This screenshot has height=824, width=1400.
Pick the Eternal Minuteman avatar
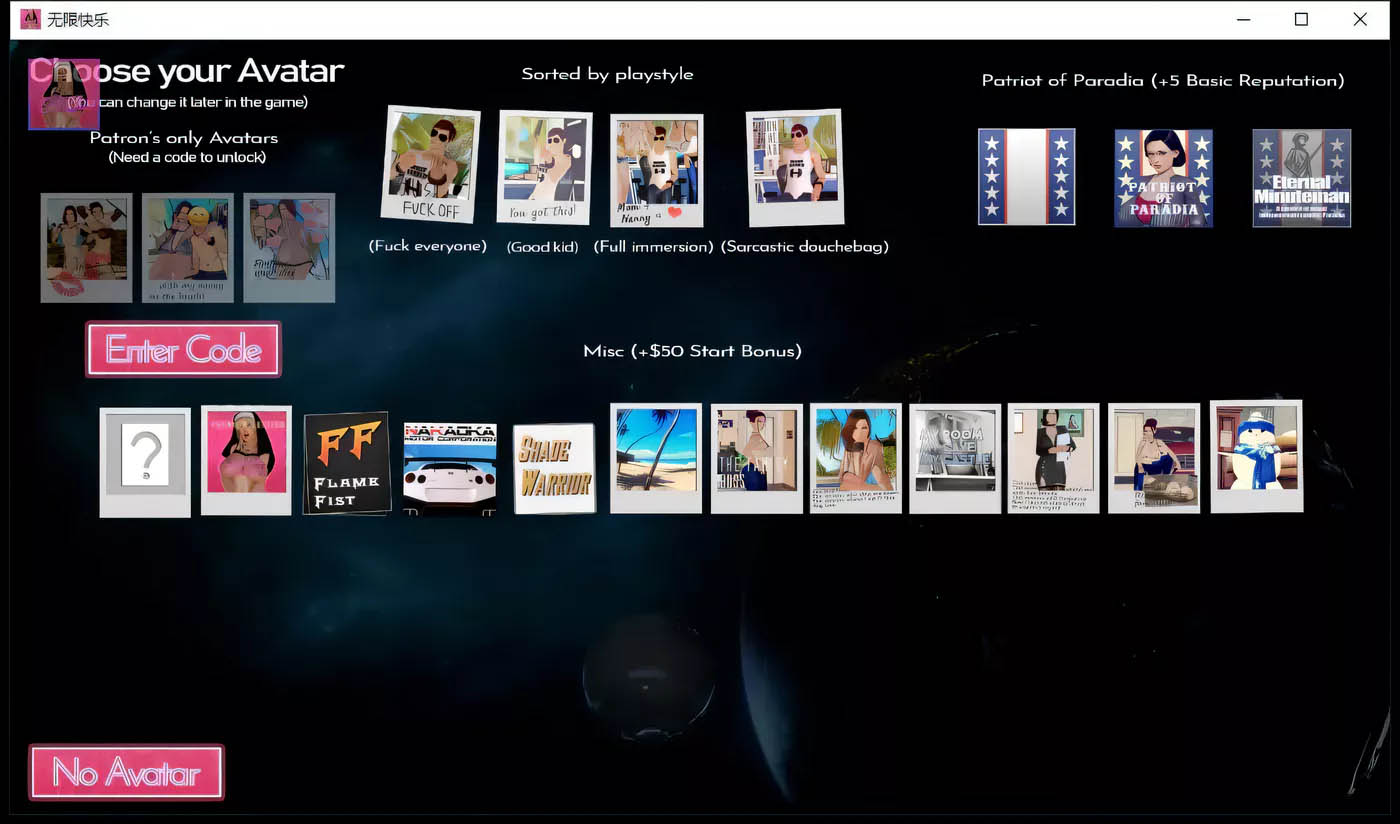(1301, 178)
